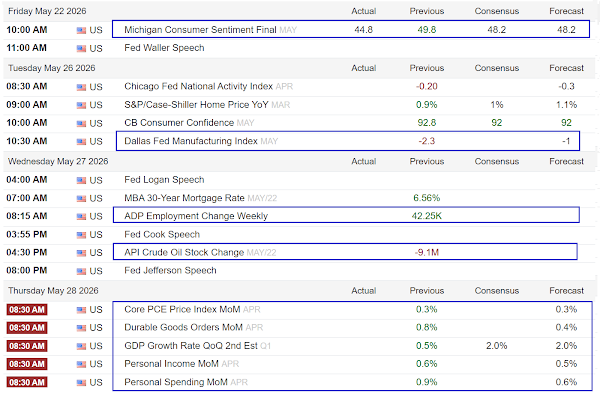The image size is (600, 396).
Task: Click US flag beside Michigan Consumer Sentiment
Action: click(x=81, y=30)
